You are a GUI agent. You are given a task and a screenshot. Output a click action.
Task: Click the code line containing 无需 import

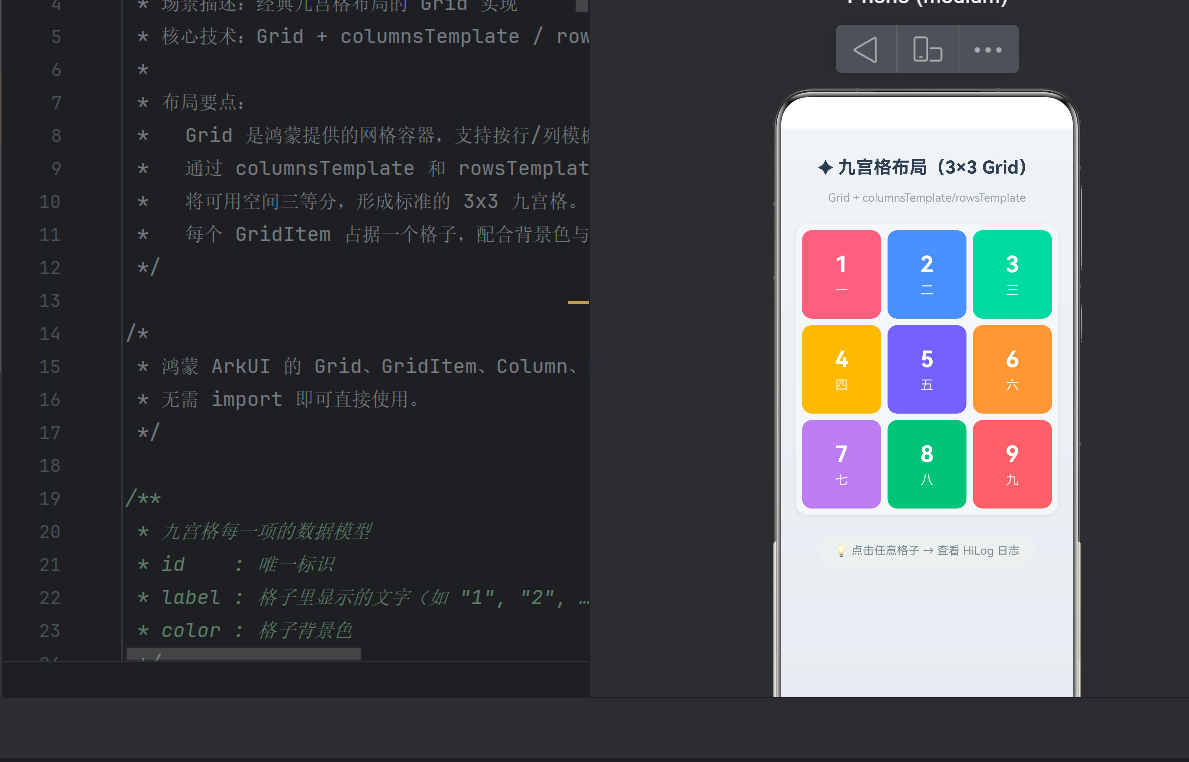pos(279,400)
